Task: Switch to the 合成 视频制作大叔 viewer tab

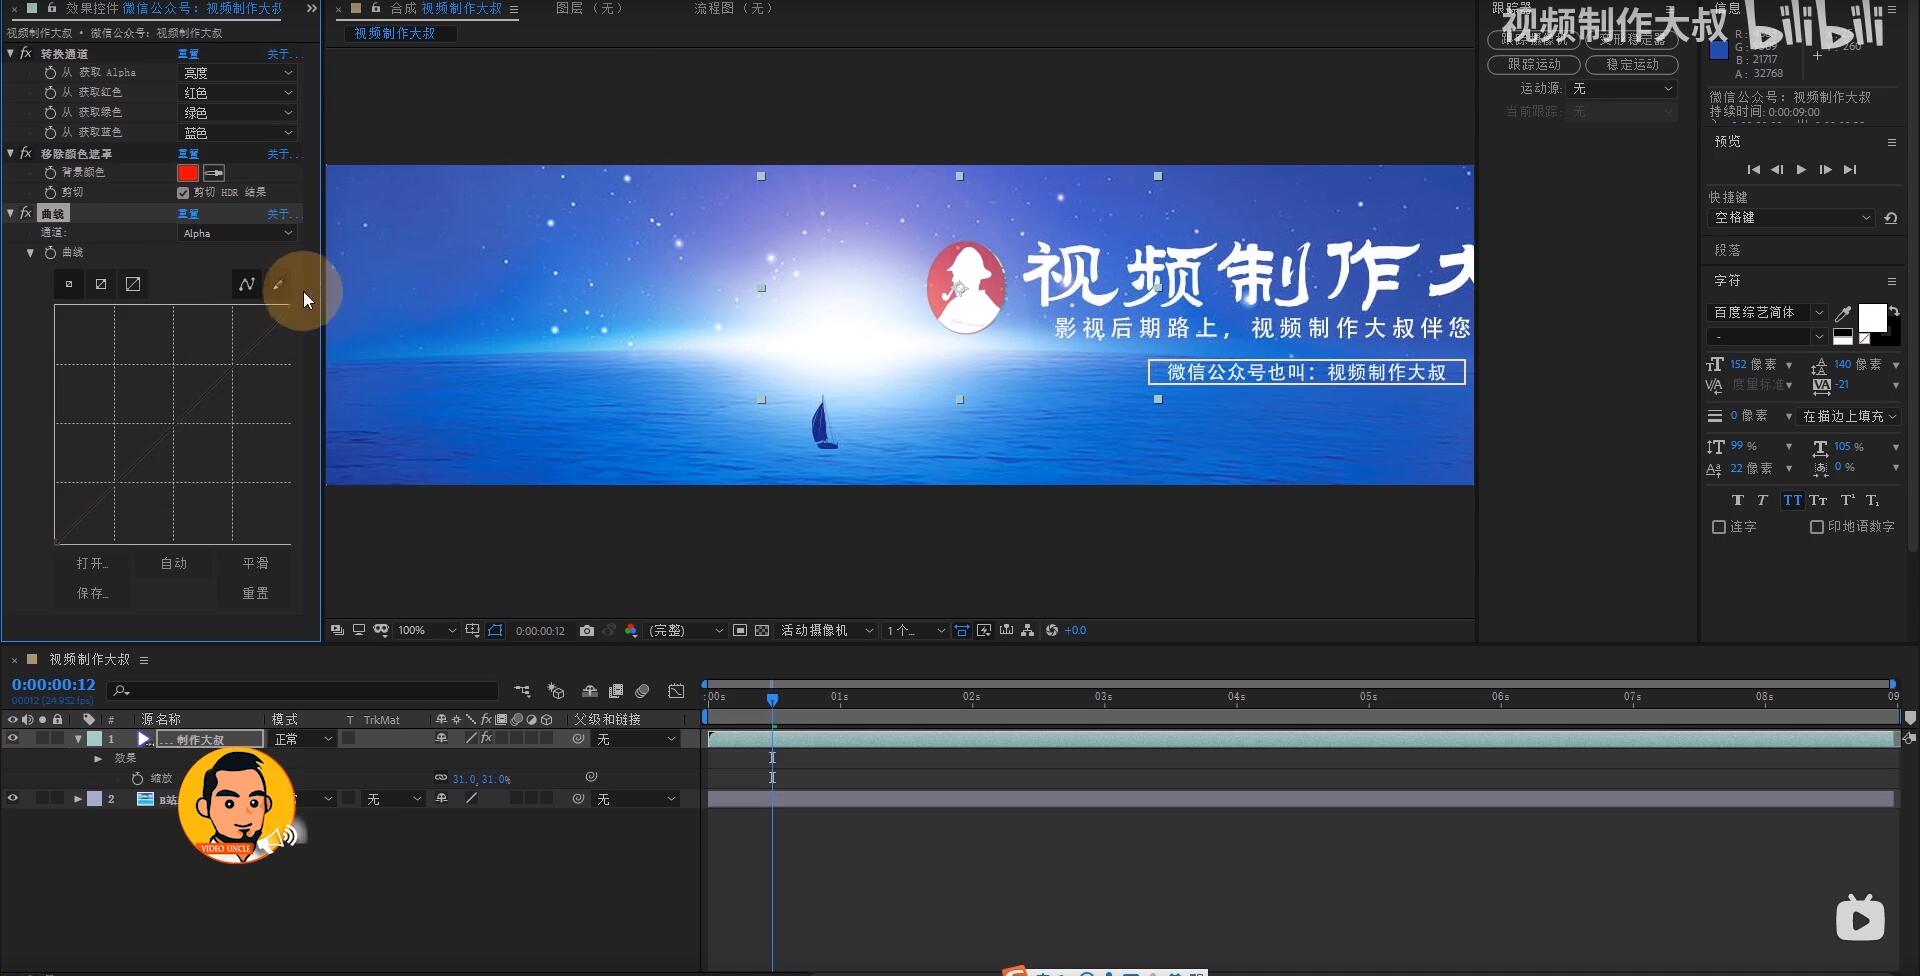Action: tap(446, 8)
